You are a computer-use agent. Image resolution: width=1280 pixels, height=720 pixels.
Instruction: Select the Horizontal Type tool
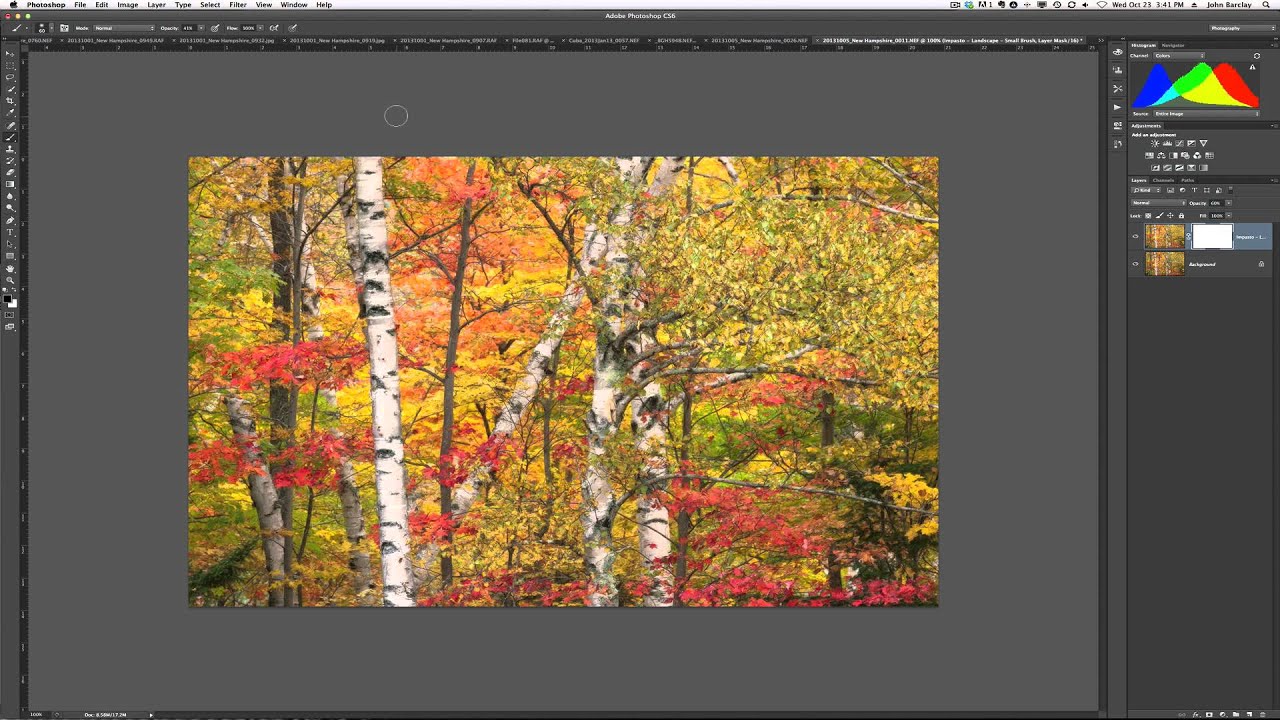click(9, 232)
